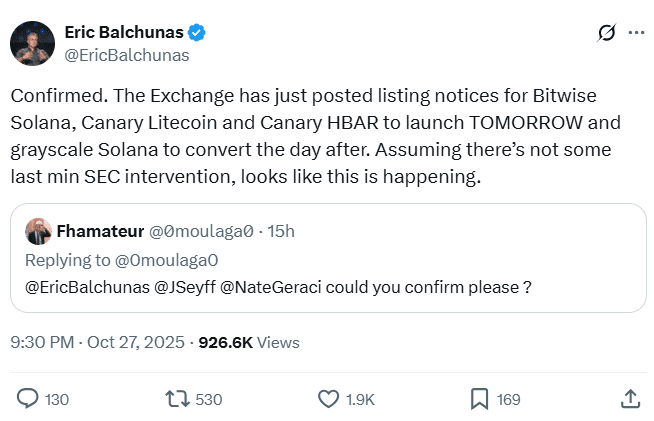
Task: Click the @0moulaga0 handle beside Fhamateur
Action: click(201, 231)
